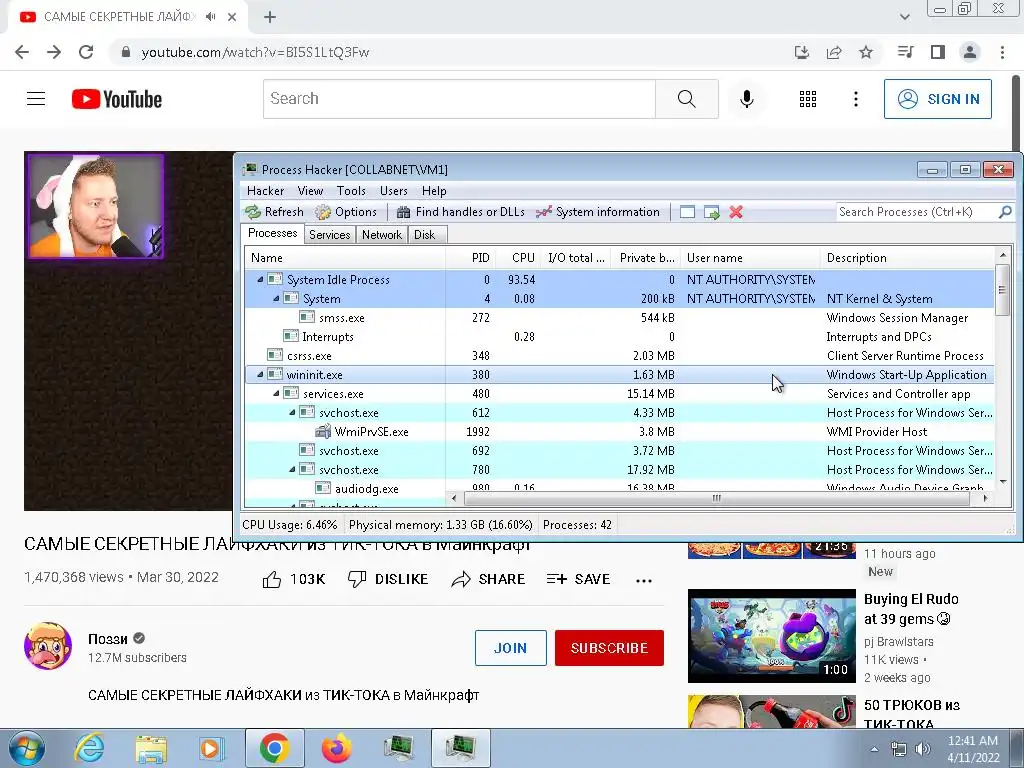Click the YouTube search magnifier button
1024x768 pixels.
[x=686, y=99]
